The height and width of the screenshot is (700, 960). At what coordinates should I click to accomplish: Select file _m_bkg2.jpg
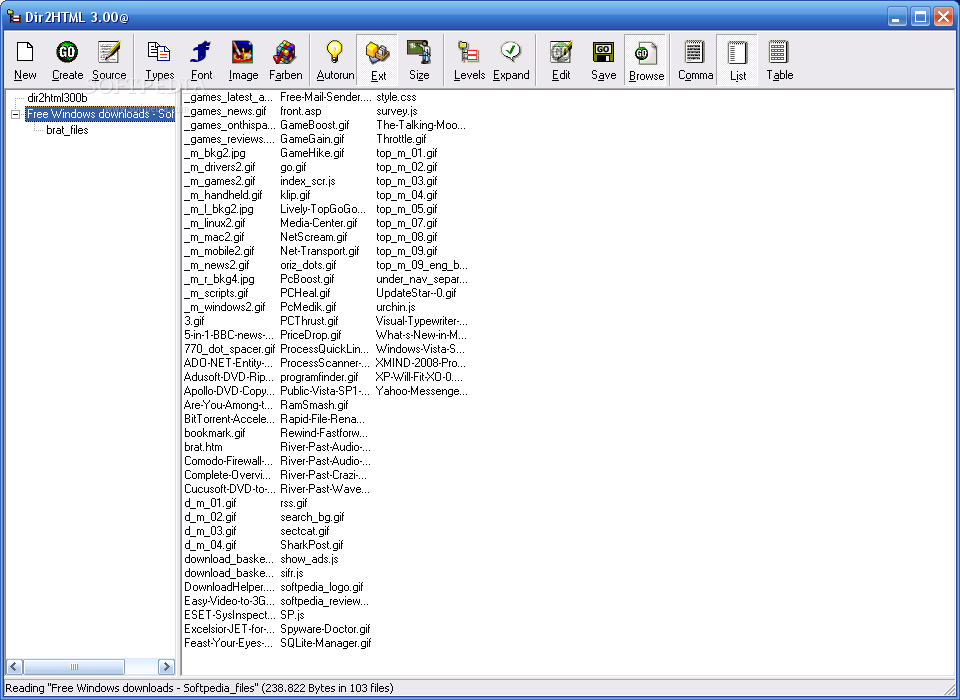pos(215,153)
